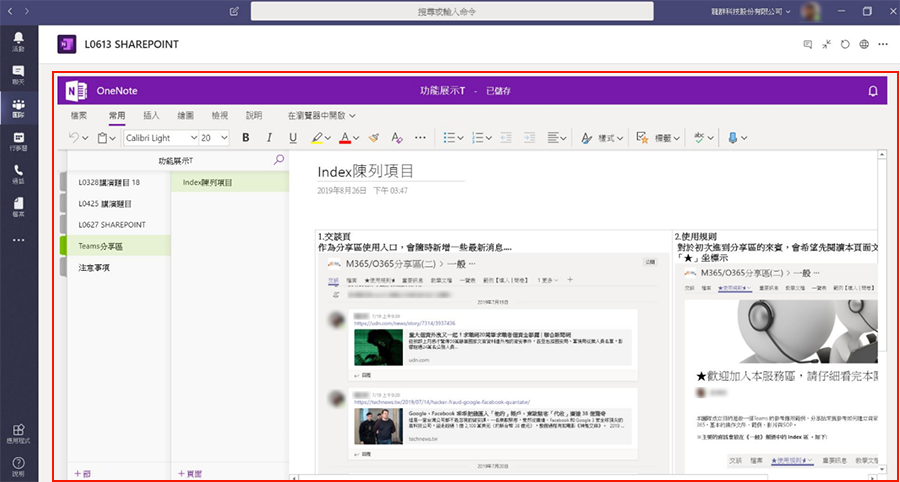Viewport: 900px width, 482px height.
Task: Increase indent of the paragraph
Action: [x=529, y=138]
